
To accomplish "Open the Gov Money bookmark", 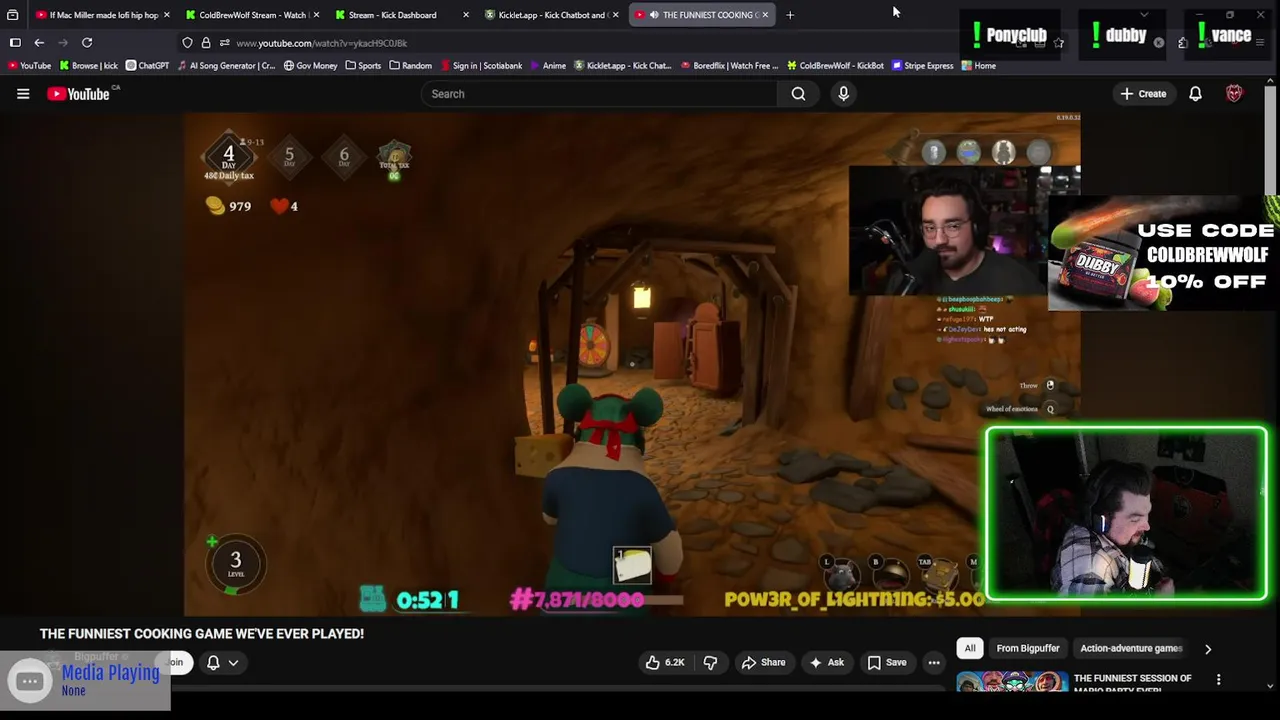I will click(310, 66).
